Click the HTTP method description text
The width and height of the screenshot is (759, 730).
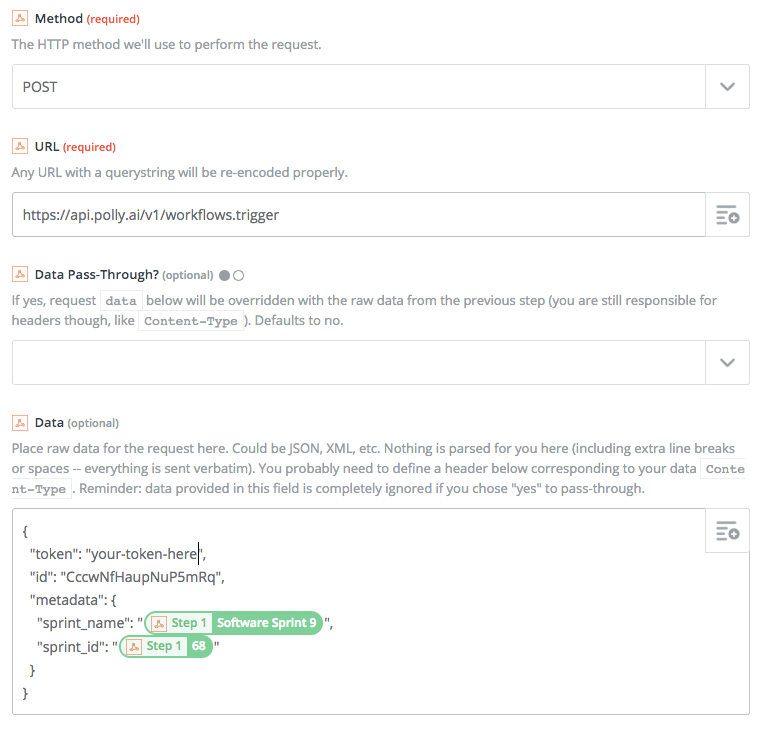pyautogui.click(x=167, y=45)
